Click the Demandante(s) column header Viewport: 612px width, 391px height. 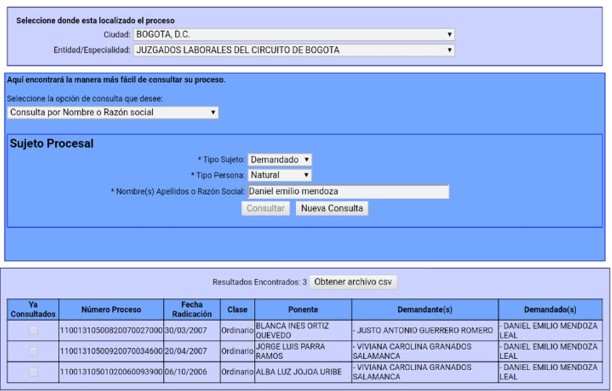[425, 310]
